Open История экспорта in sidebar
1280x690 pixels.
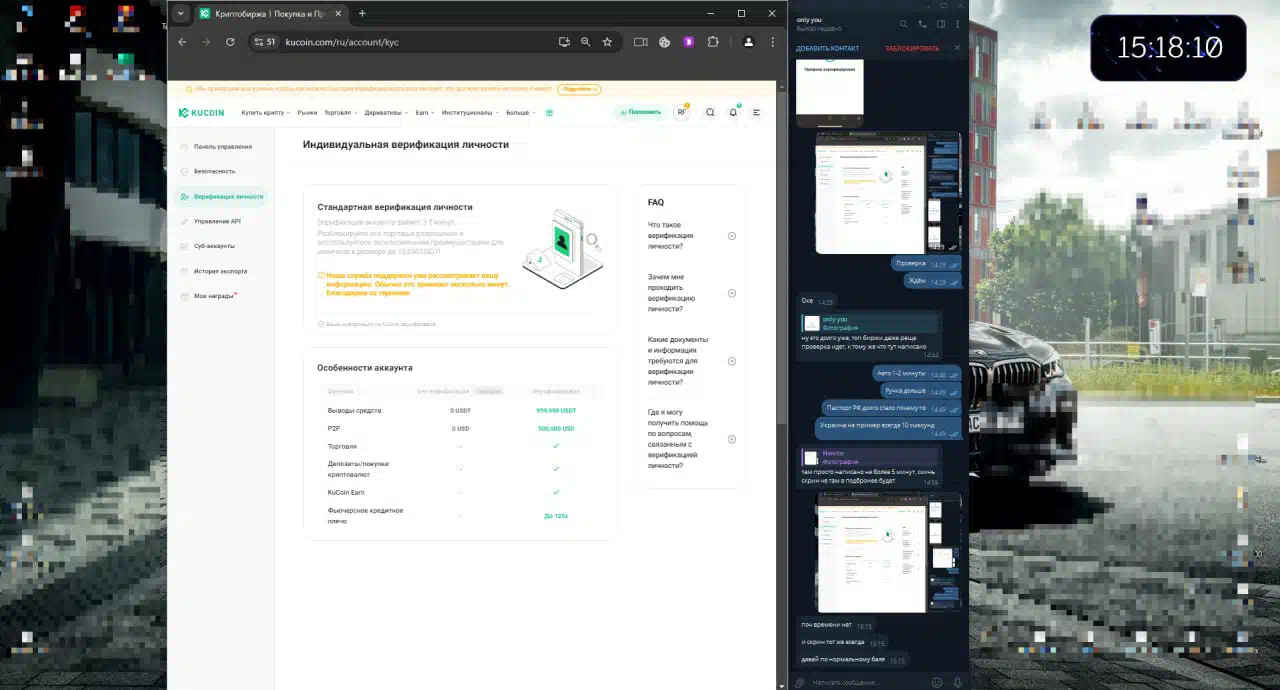click(220, 271)
